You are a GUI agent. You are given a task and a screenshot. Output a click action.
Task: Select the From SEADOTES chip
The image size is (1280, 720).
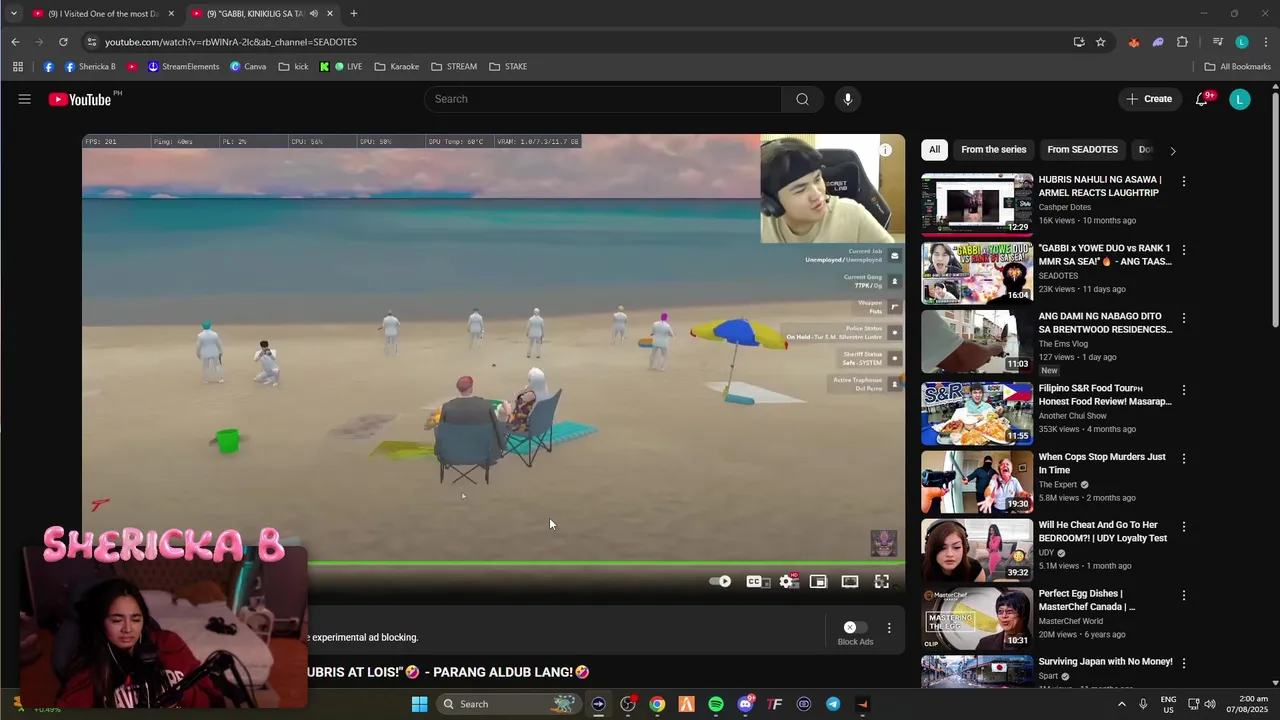point(1082,150)
